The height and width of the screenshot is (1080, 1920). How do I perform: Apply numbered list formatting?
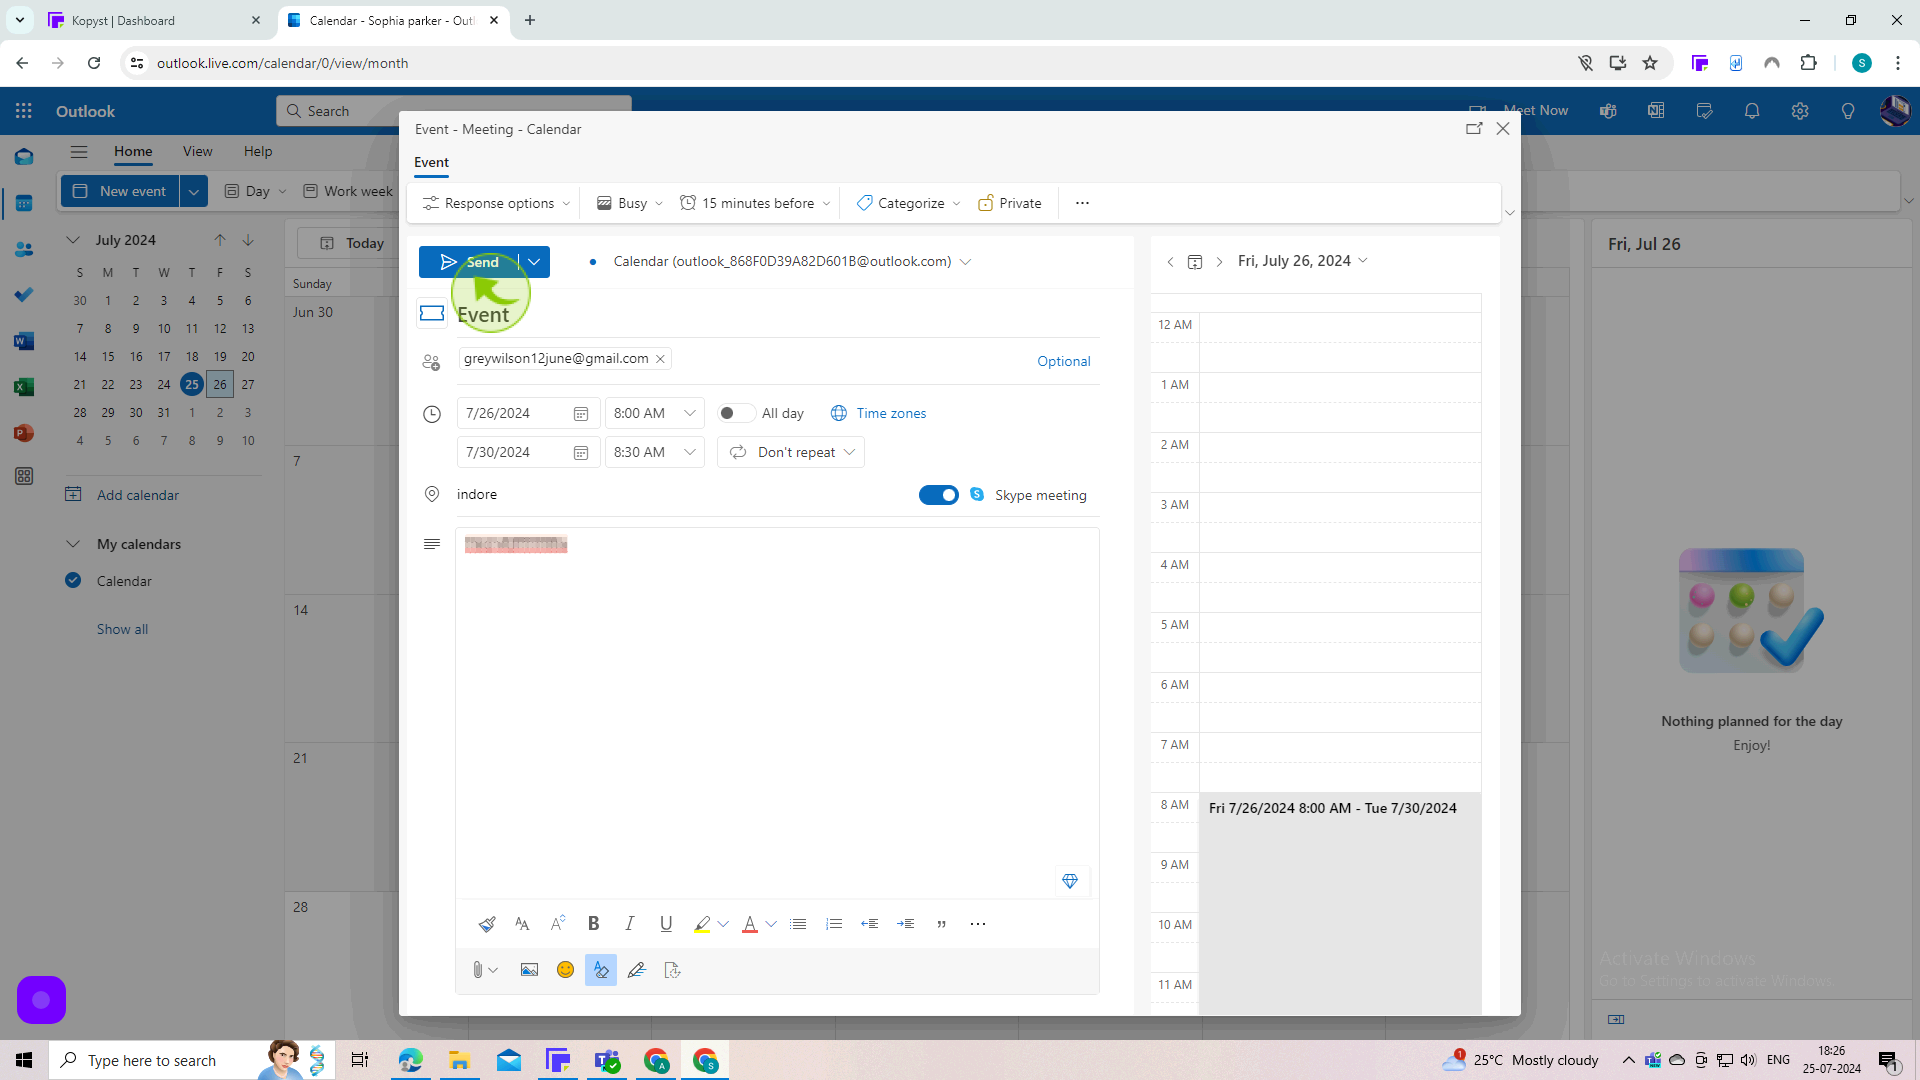tap(834, 924)
